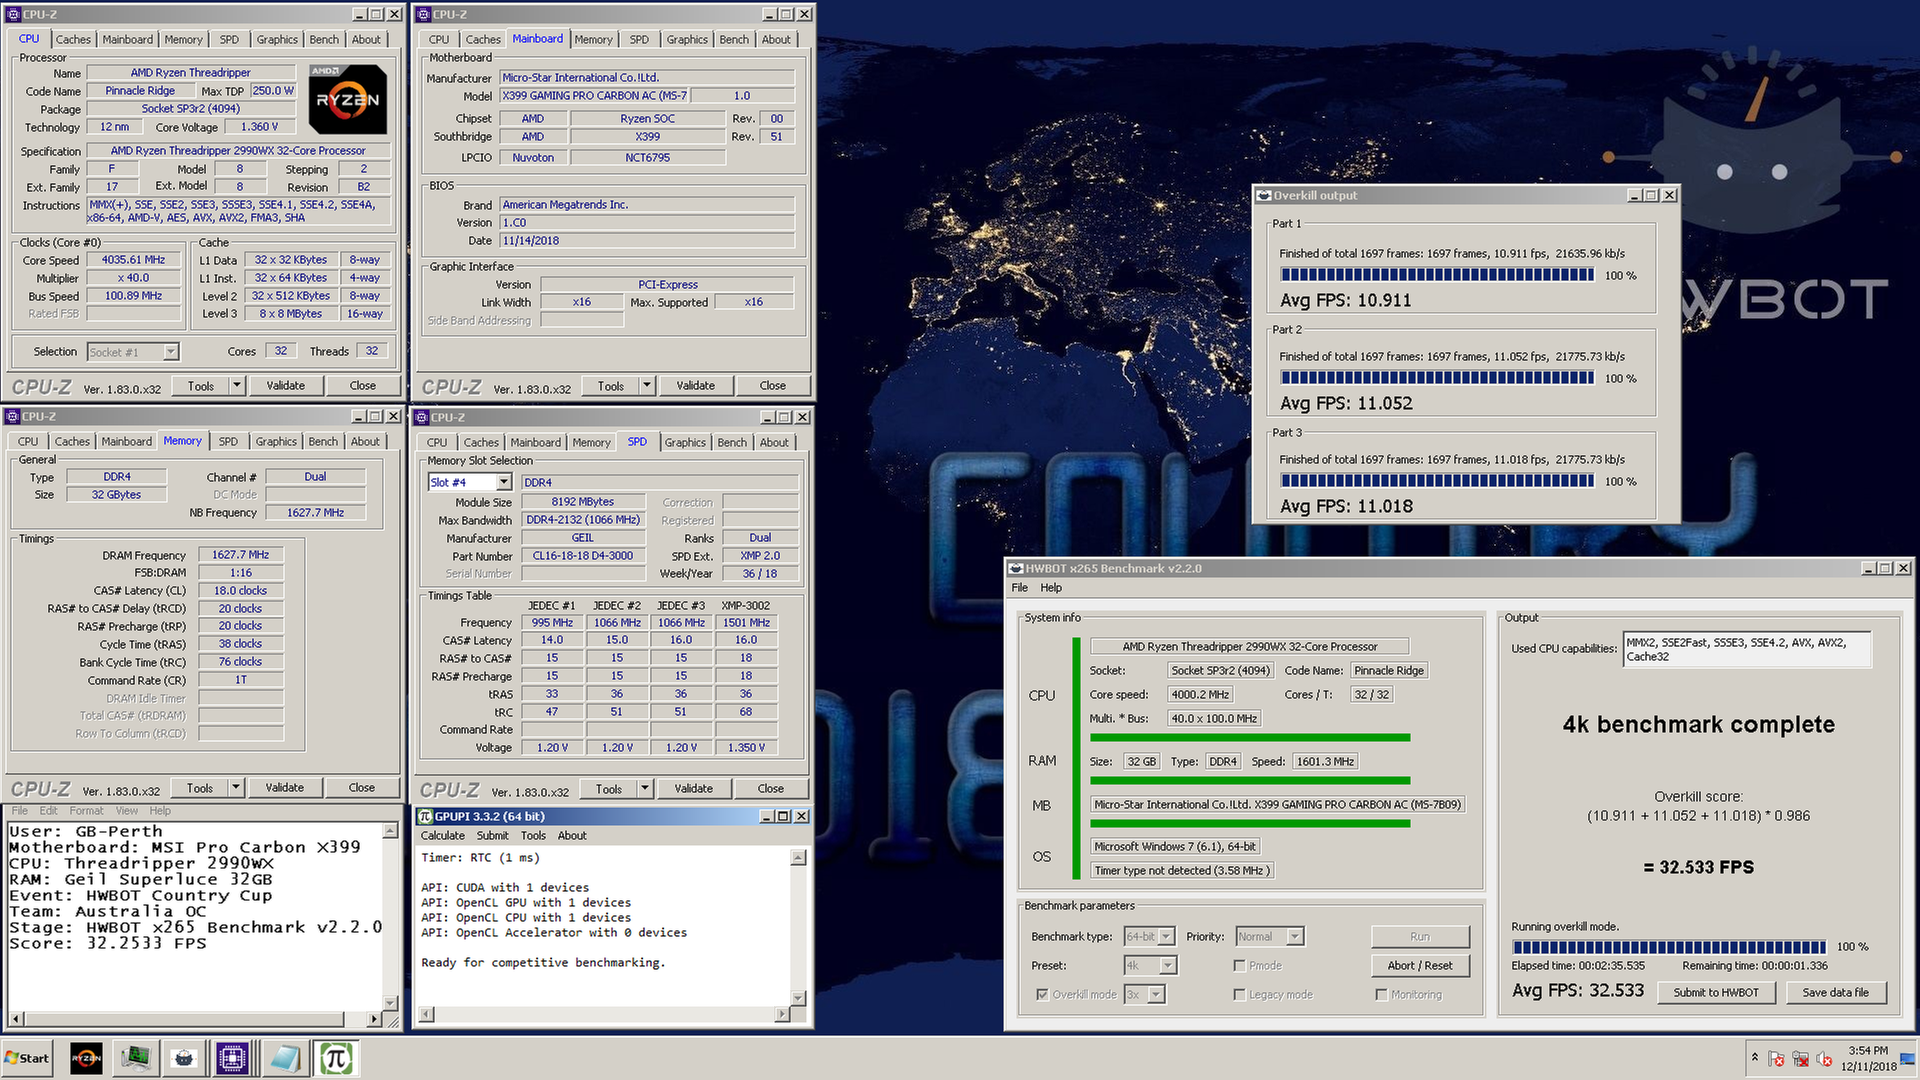This screenshot has height=1080, width=1920.
Task: Open the Calculate menu in GPUPI
Action: 442,835
